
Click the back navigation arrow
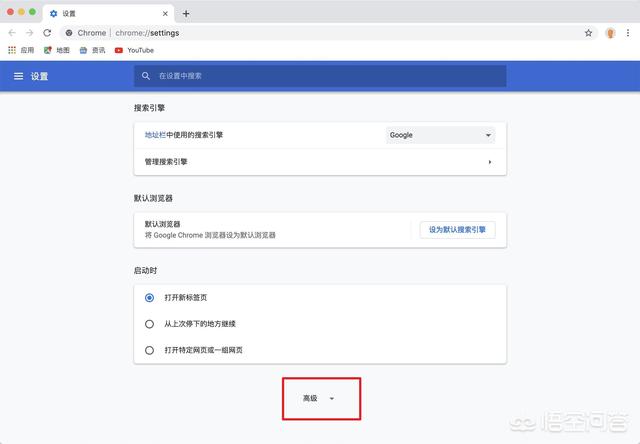coord(12,33)
